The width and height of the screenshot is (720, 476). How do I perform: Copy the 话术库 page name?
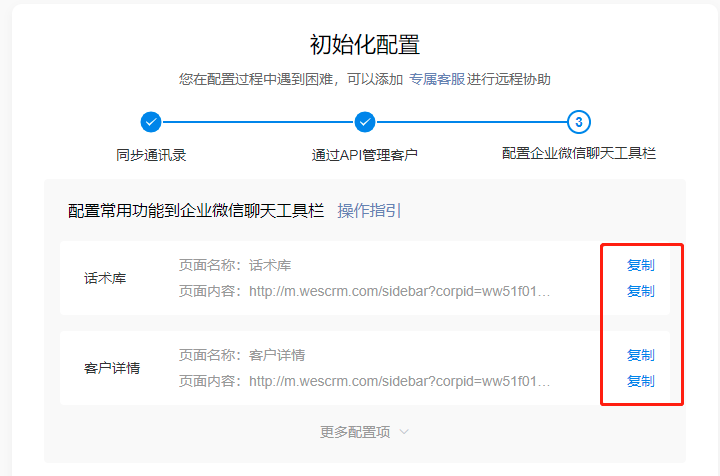pyautogui.click(x=640, y=265)
